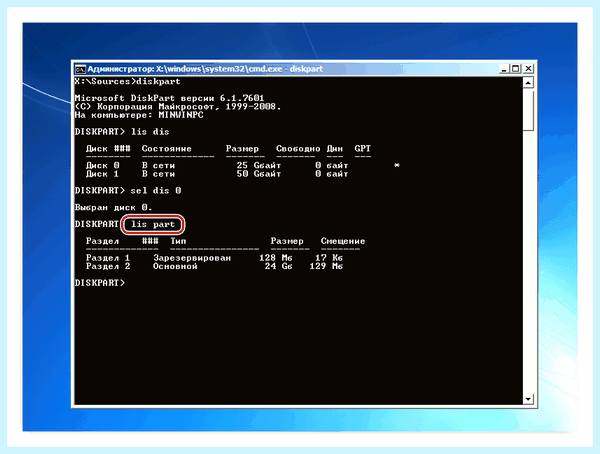Click the 'Раздел 1' row label
Screen dimensions: 600x454
(x=108, y=258)
